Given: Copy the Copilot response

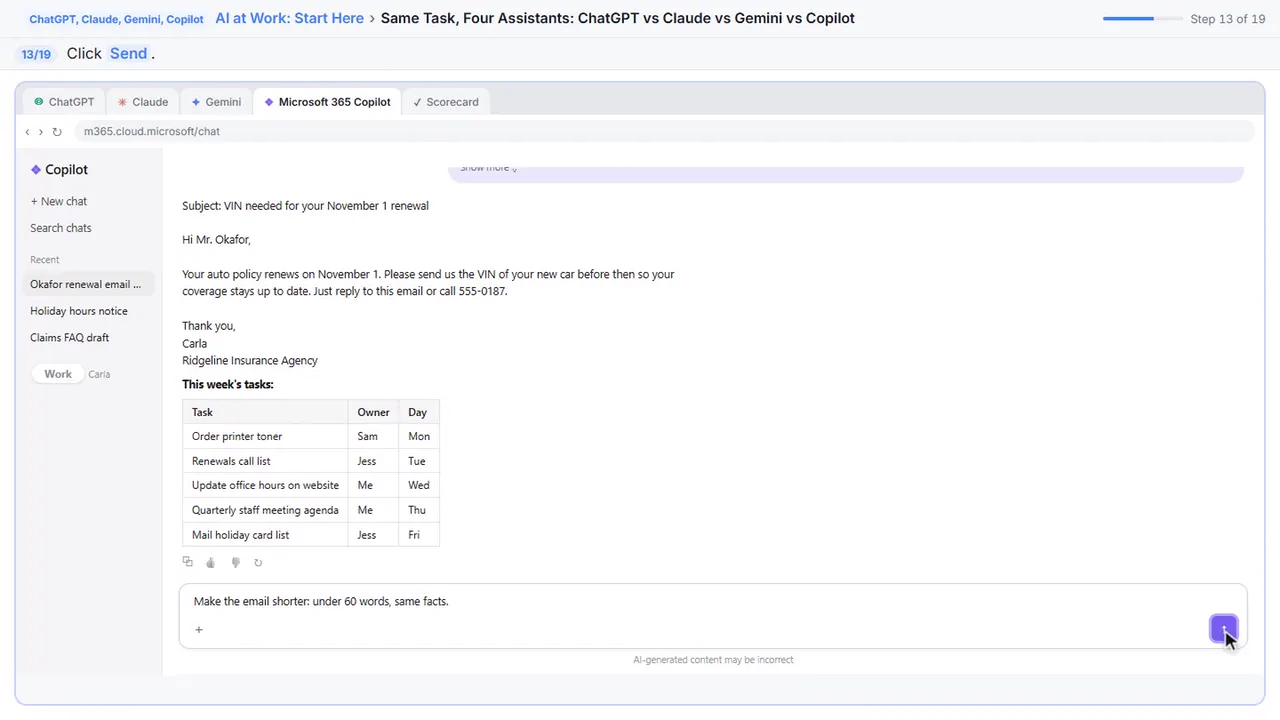Looking at the screenshot, I should point(187,562).
